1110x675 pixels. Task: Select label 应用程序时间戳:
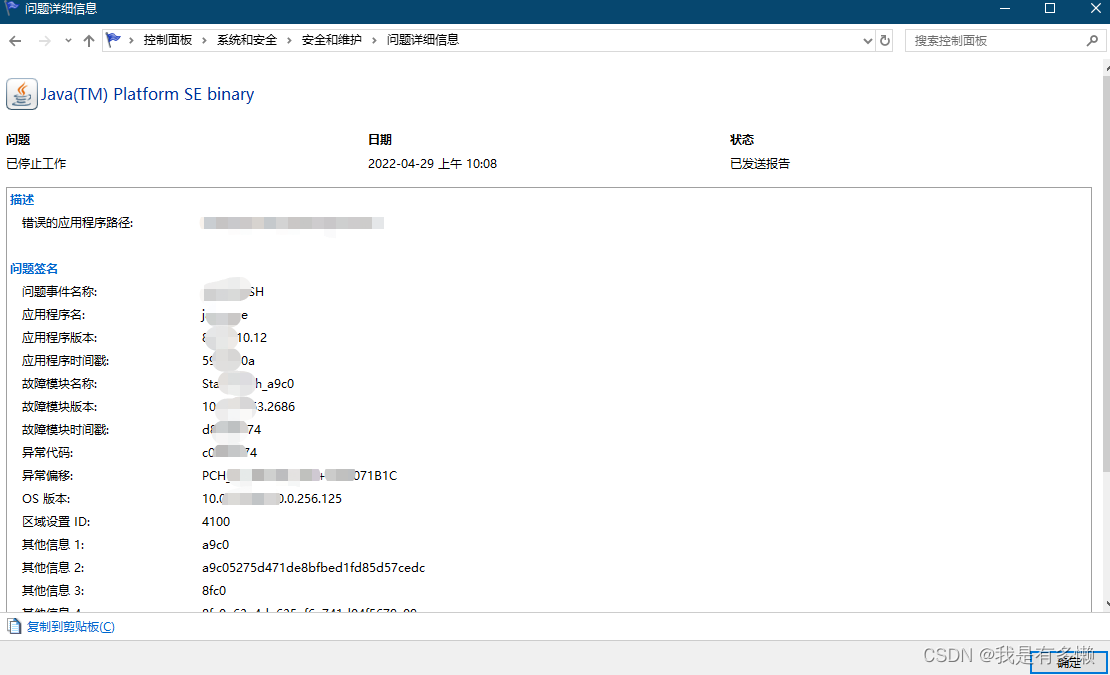pyautogui.click(x=66, y=361)
